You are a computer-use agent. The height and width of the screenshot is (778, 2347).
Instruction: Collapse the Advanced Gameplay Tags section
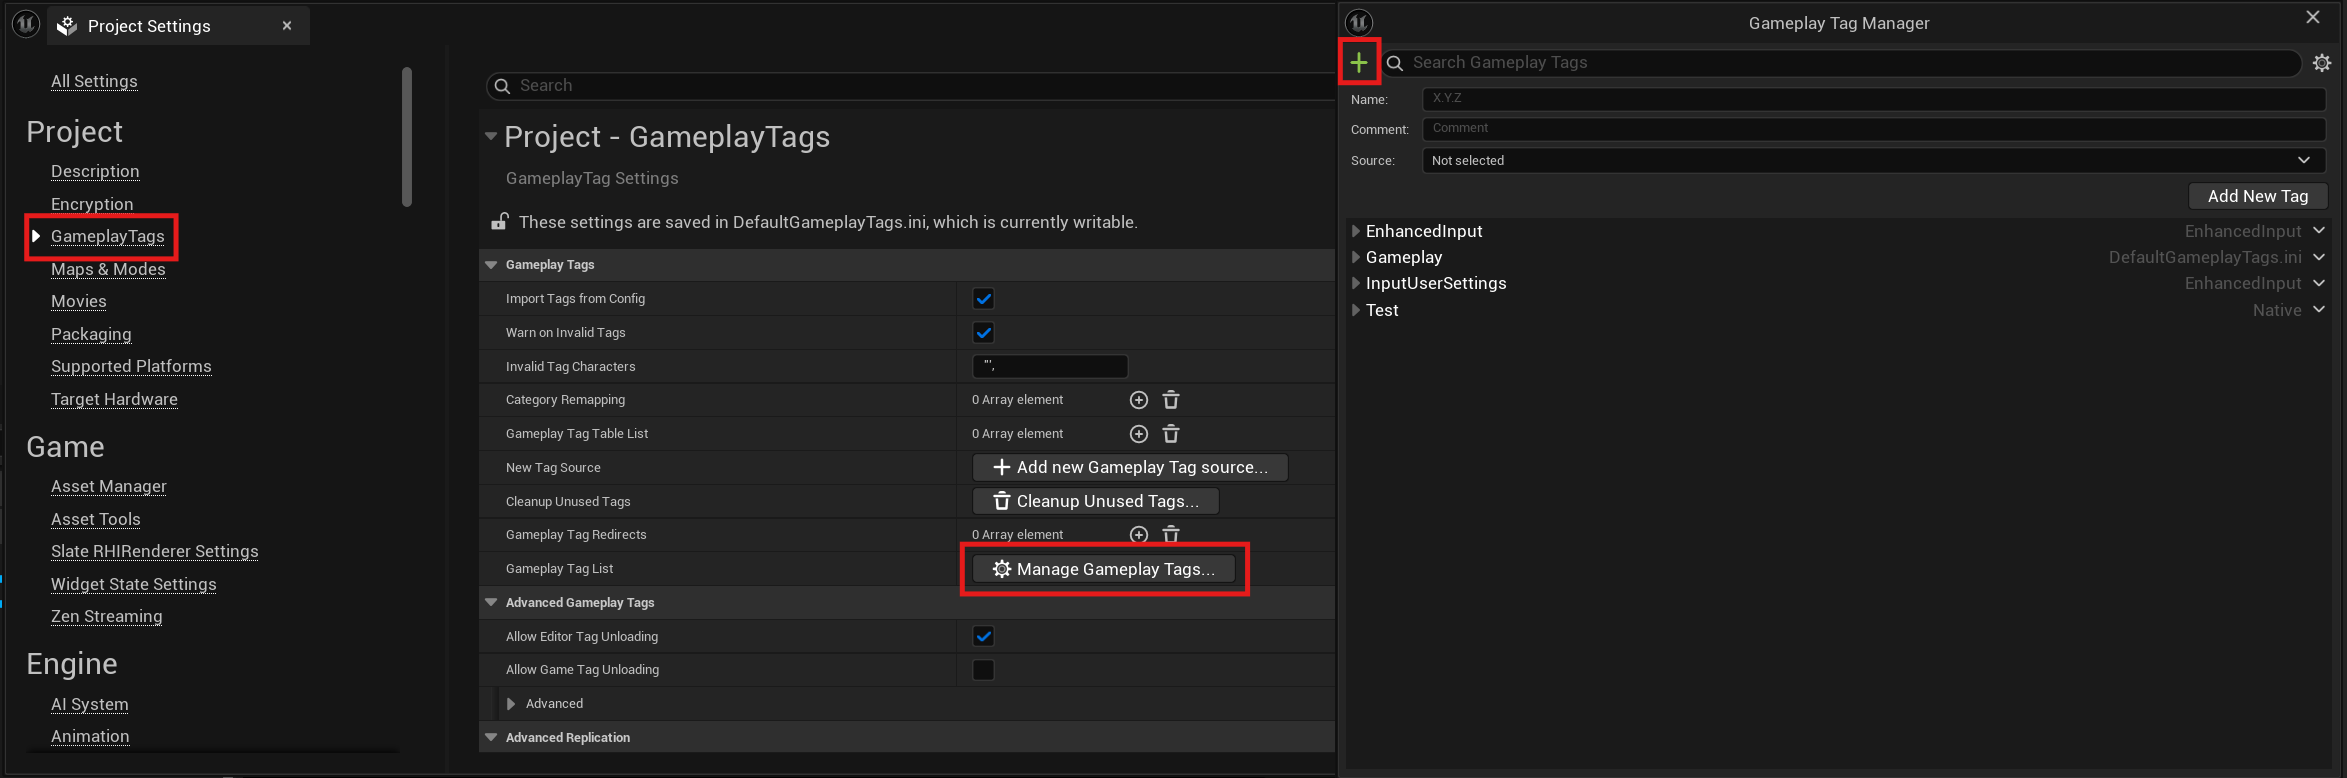click(x=491, y=603)
